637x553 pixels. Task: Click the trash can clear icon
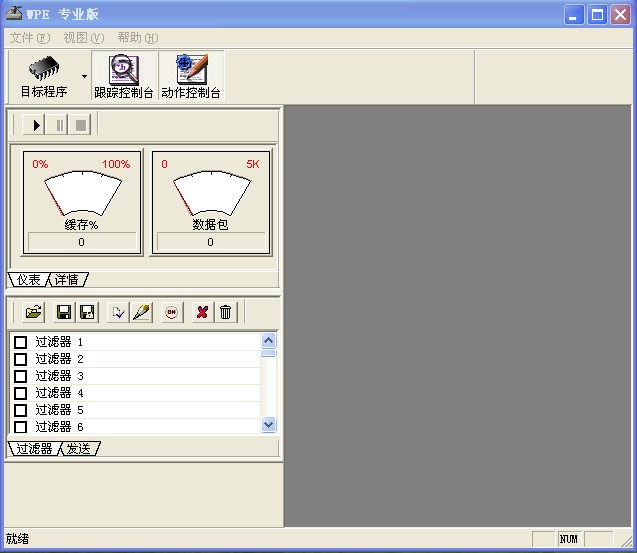(x=226, y=312)
